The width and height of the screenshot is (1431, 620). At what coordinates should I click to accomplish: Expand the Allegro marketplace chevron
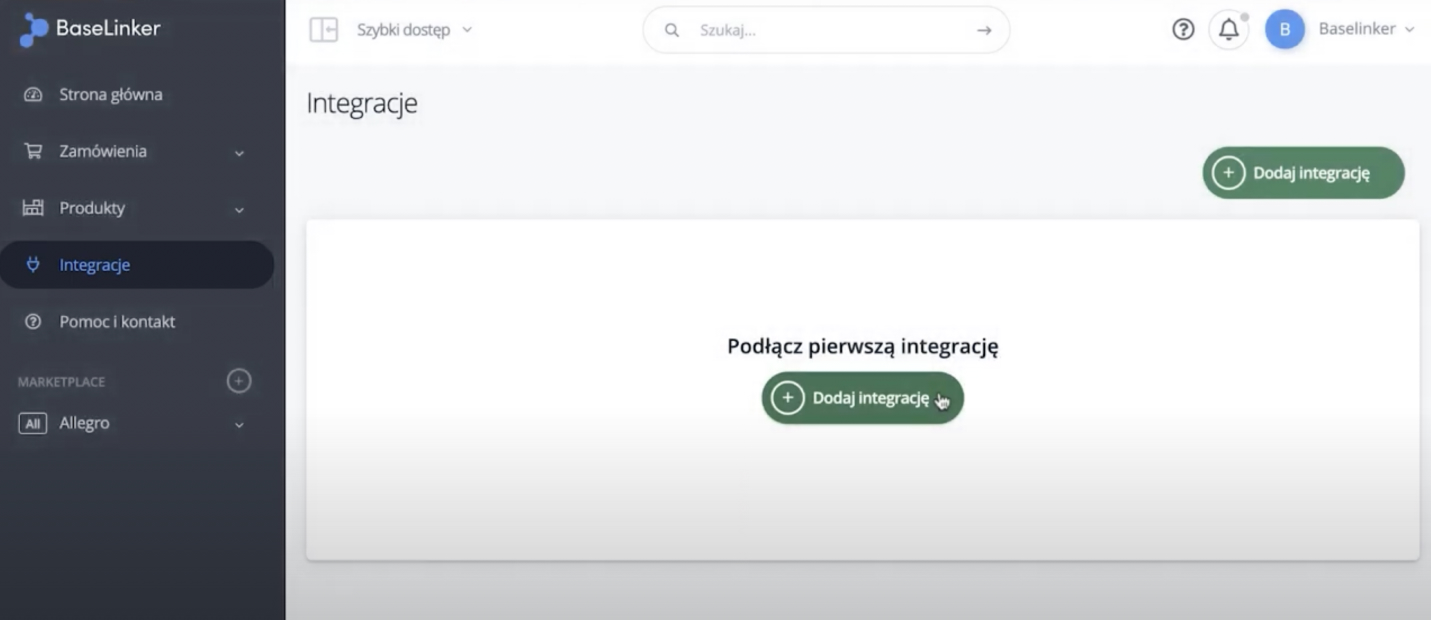[x=238, y=423]
